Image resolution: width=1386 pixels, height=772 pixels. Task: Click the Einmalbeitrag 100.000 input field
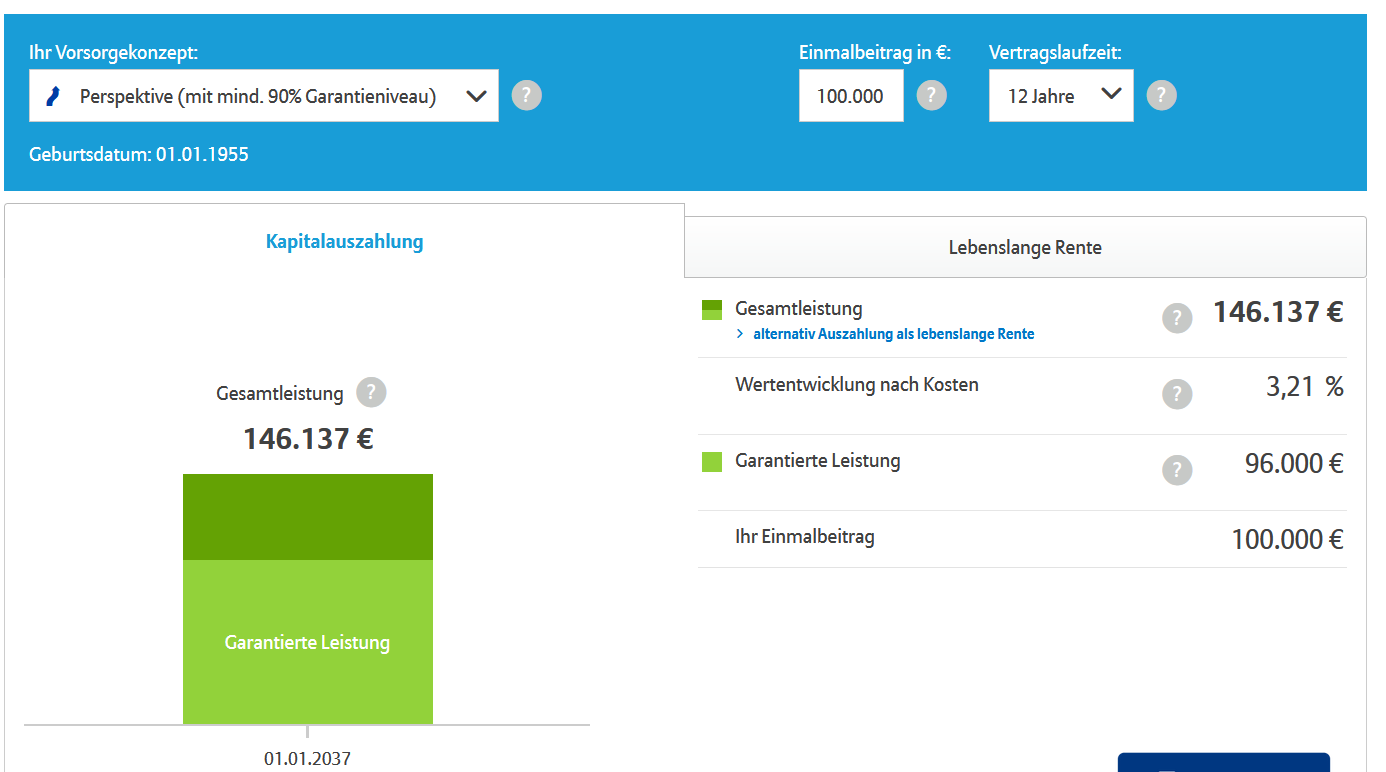(x=851, y=96)
